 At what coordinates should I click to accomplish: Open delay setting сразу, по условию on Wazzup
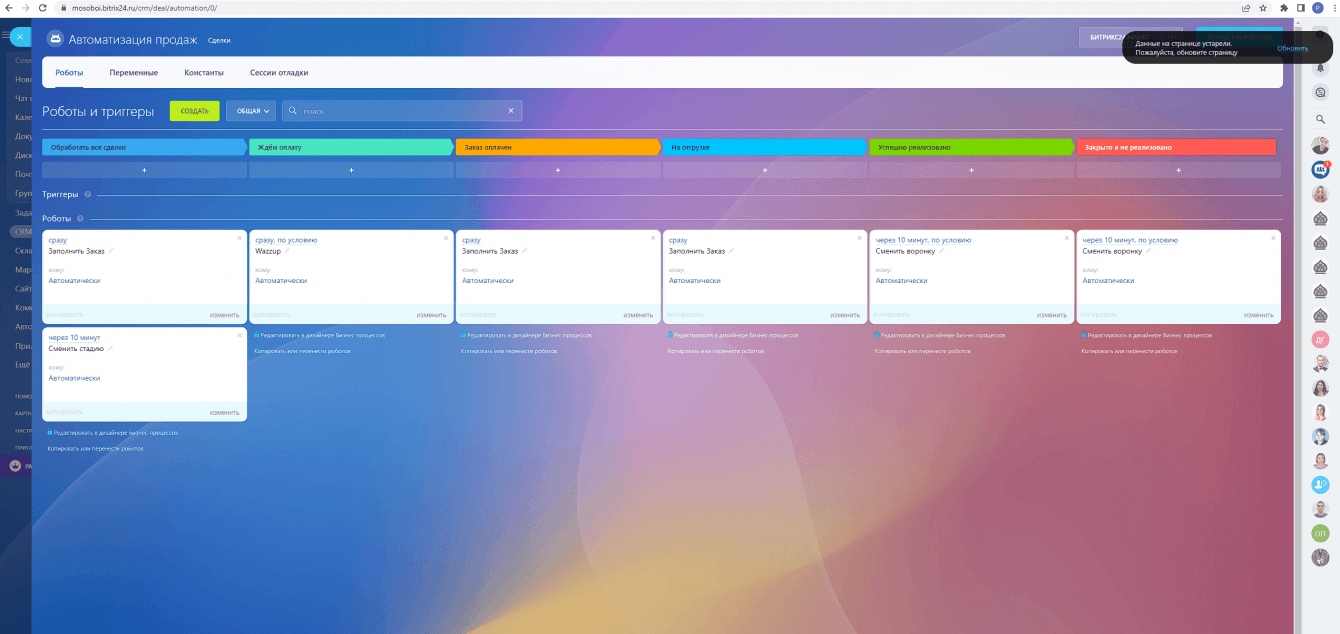[286, 240]
